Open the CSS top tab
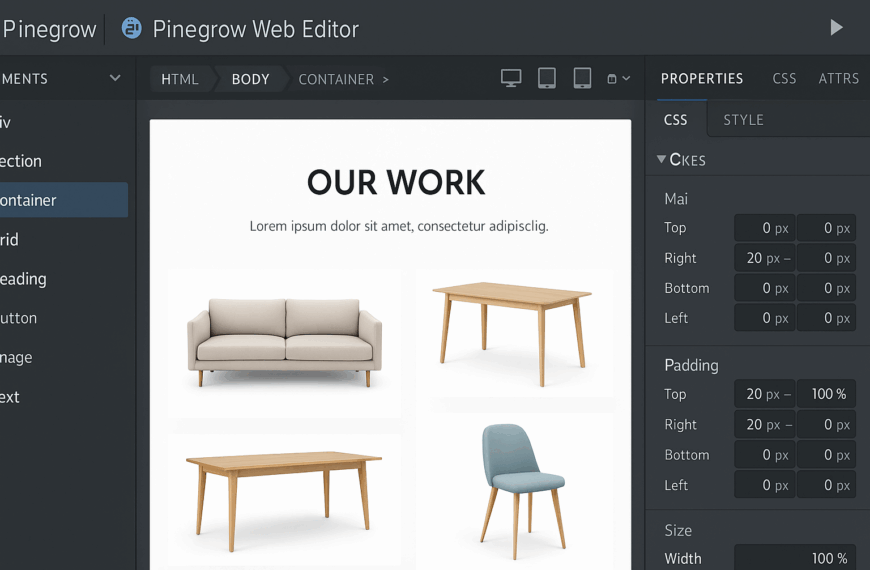 pyautogui.click(x=784, y=79)
